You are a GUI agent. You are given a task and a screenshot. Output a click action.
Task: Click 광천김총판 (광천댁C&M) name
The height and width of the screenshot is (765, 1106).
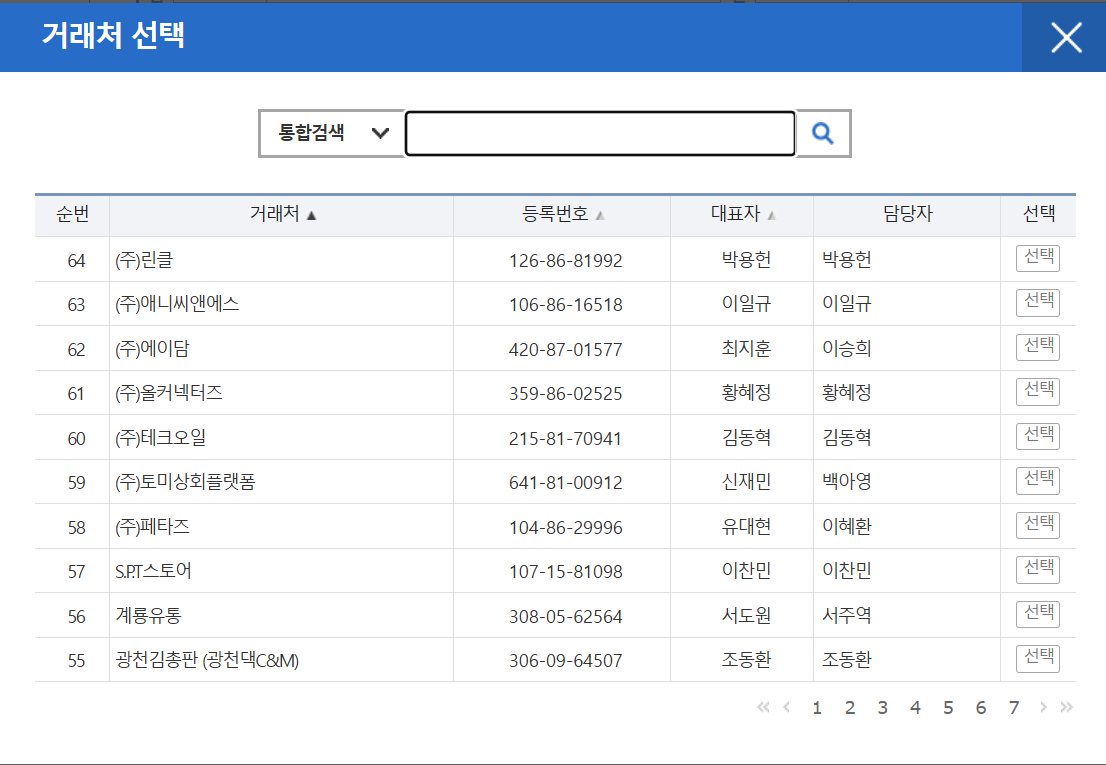pos(207,660)
